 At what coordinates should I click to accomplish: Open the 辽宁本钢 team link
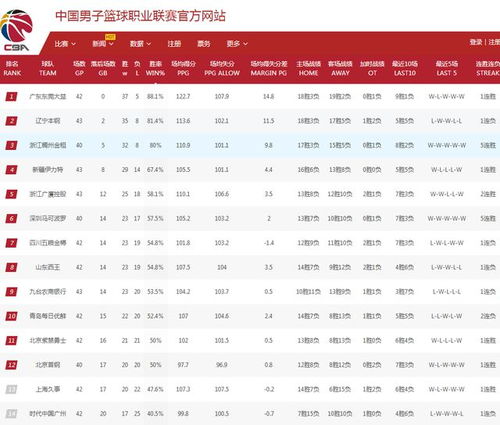(48, 121)
